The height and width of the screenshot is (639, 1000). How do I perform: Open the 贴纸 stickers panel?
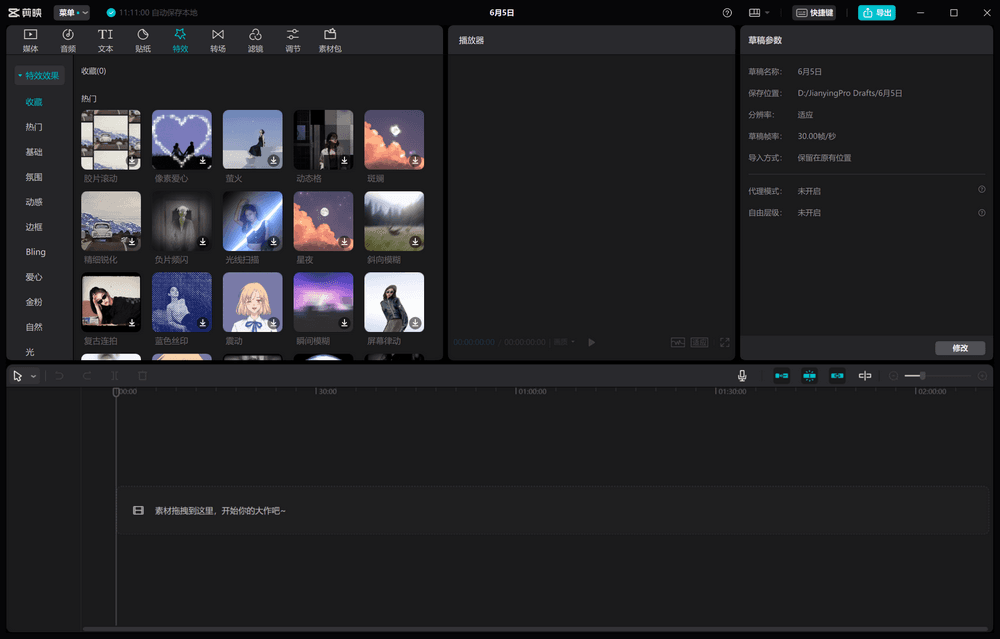coord(143,40)
